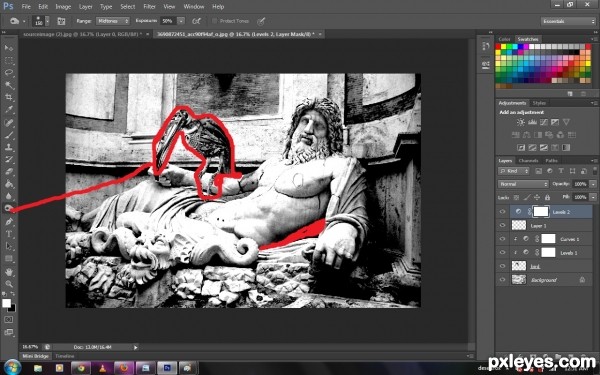Open the brush panel toggle in options bar

click(61, 21)
